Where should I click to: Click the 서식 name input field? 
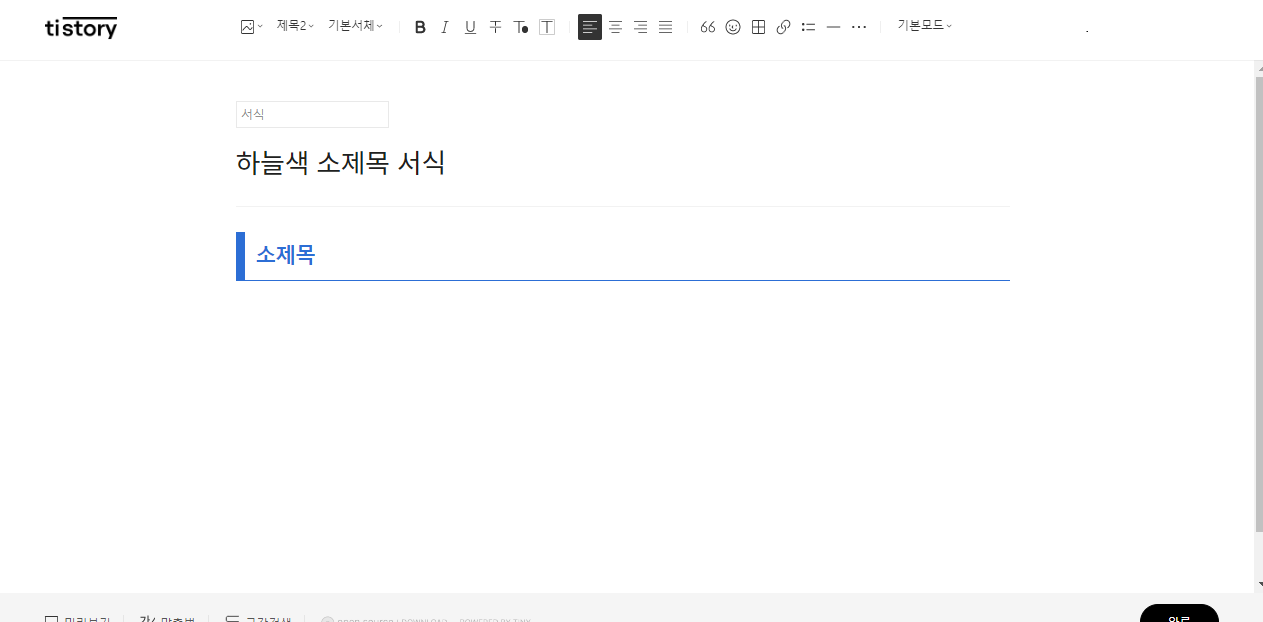pos(312,114)
